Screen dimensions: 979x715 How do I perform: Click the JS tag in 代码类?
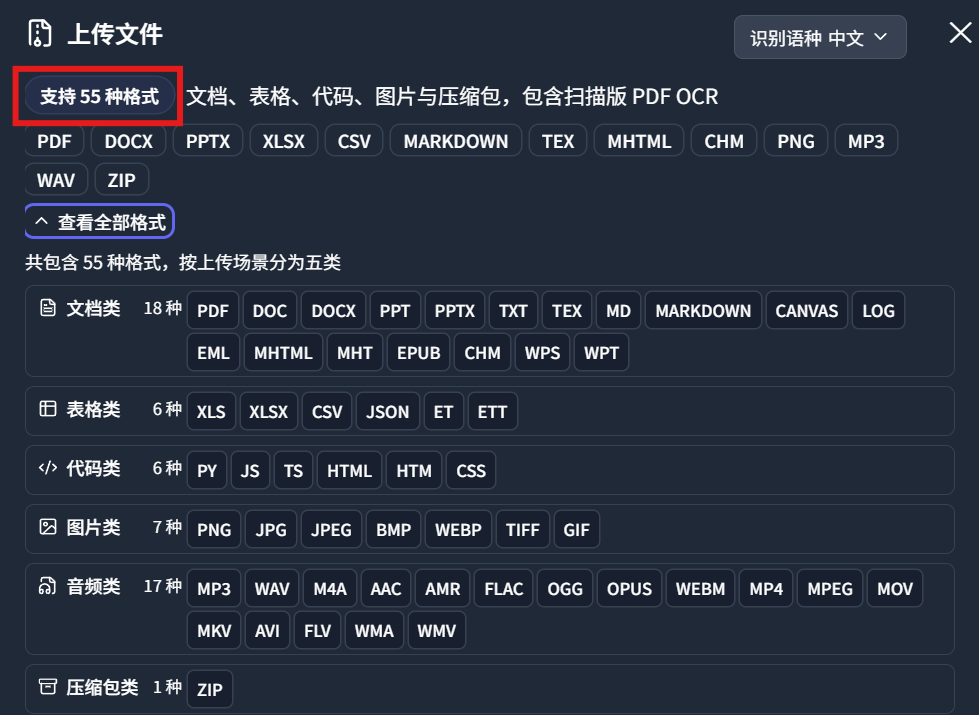[250, 470]
